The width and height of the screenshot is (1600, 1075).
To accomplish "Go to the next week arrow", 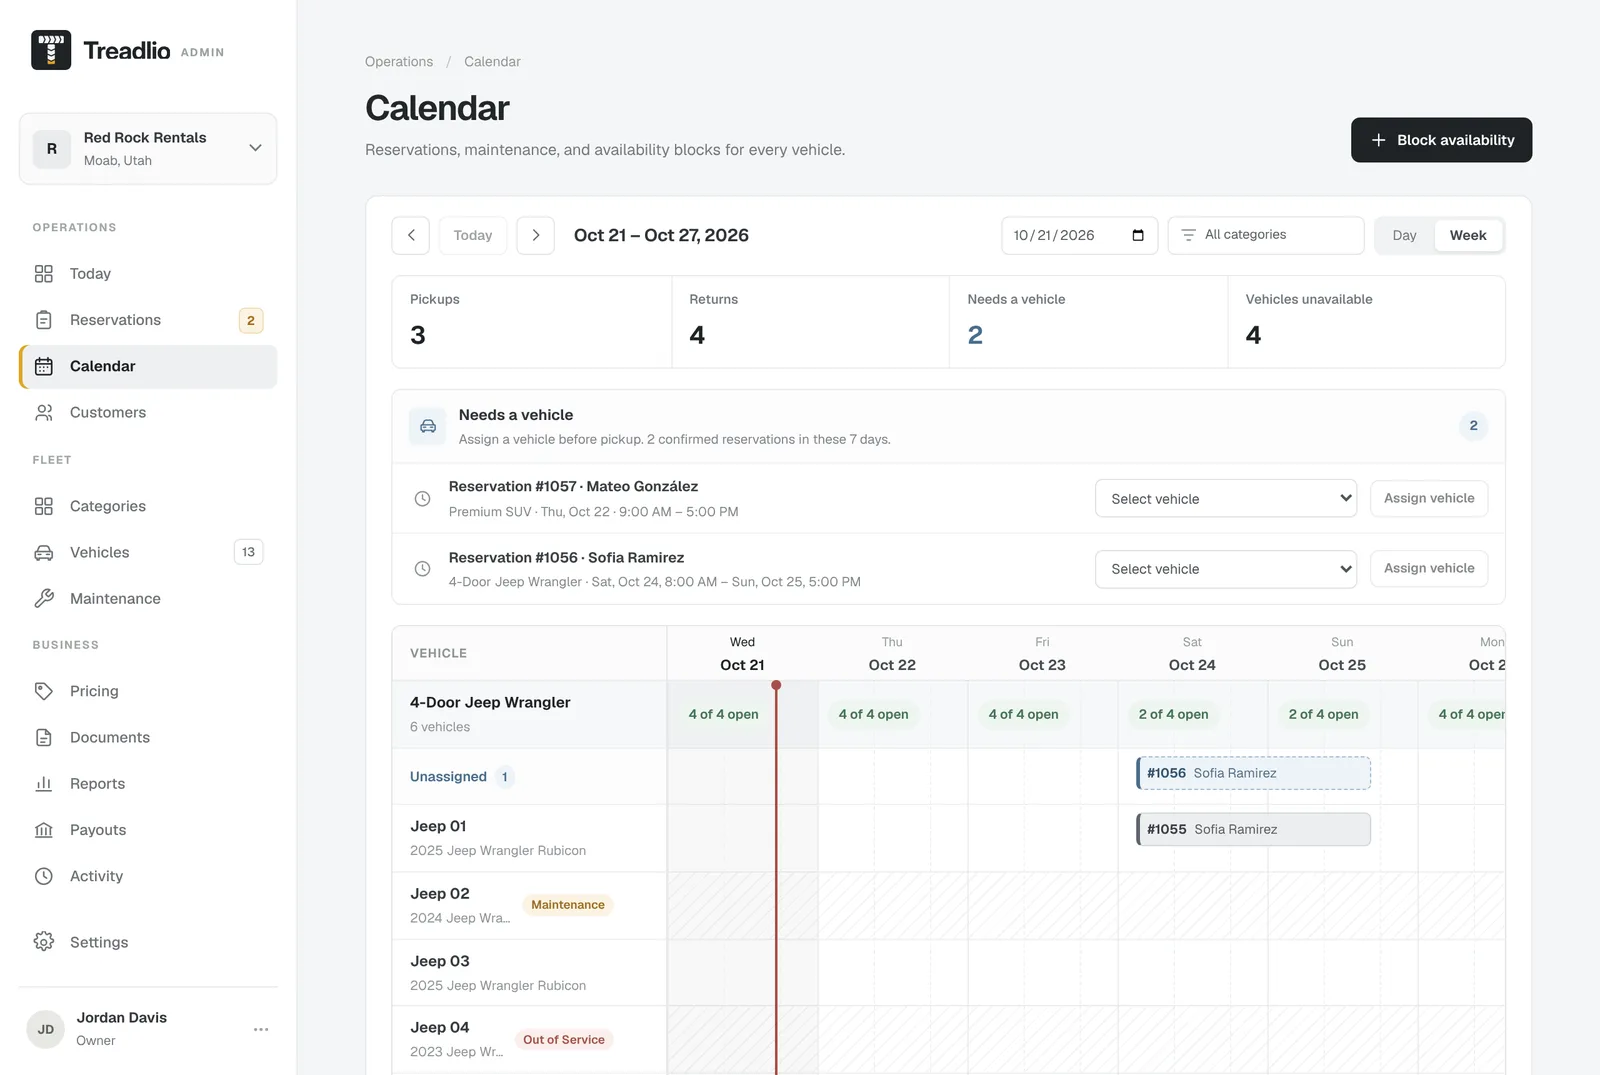I will tap(536, 235).
